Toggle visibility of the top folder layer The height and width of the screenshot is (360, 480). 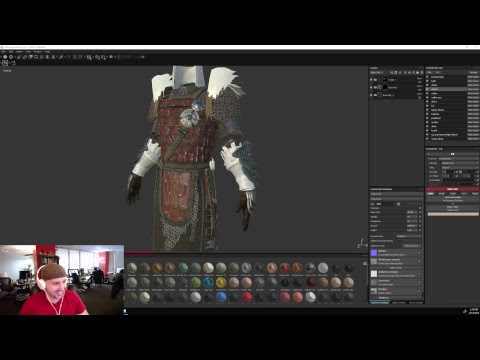[371, 80]
